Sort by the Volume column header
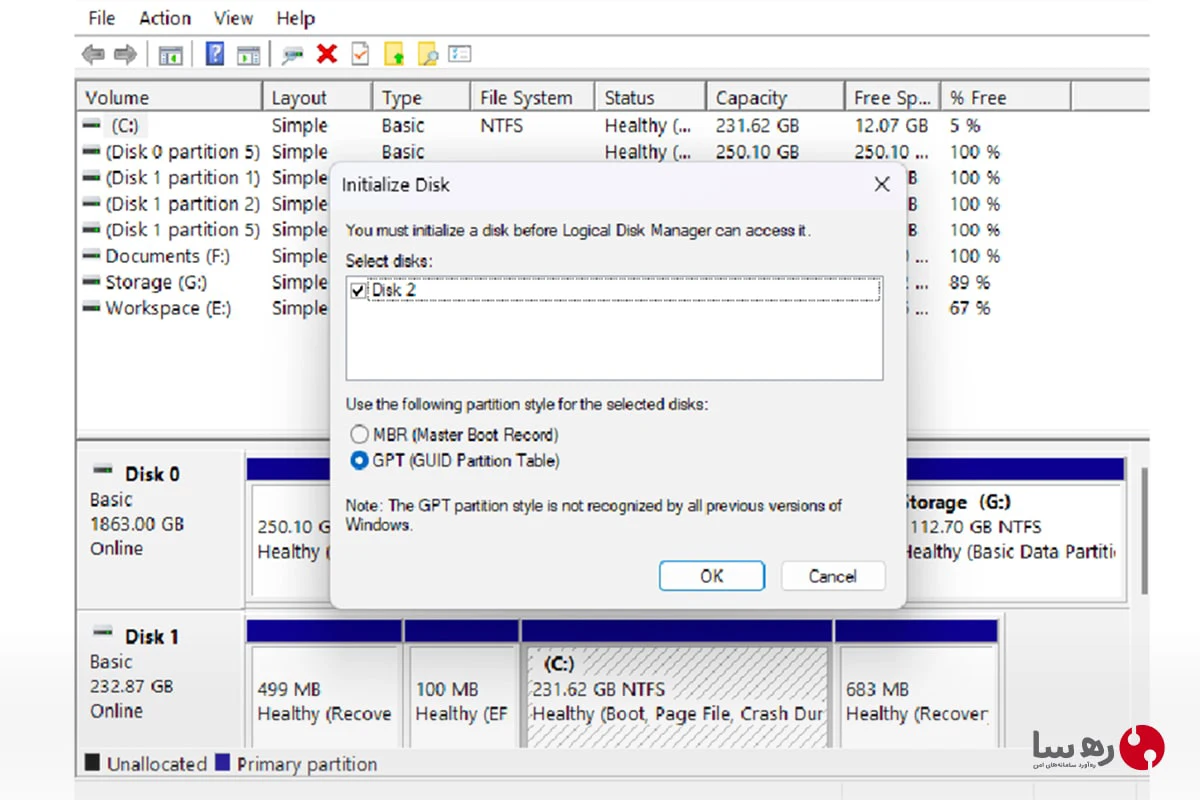The width and height of the screenshot is (1200, 800). tap(169, 97)
